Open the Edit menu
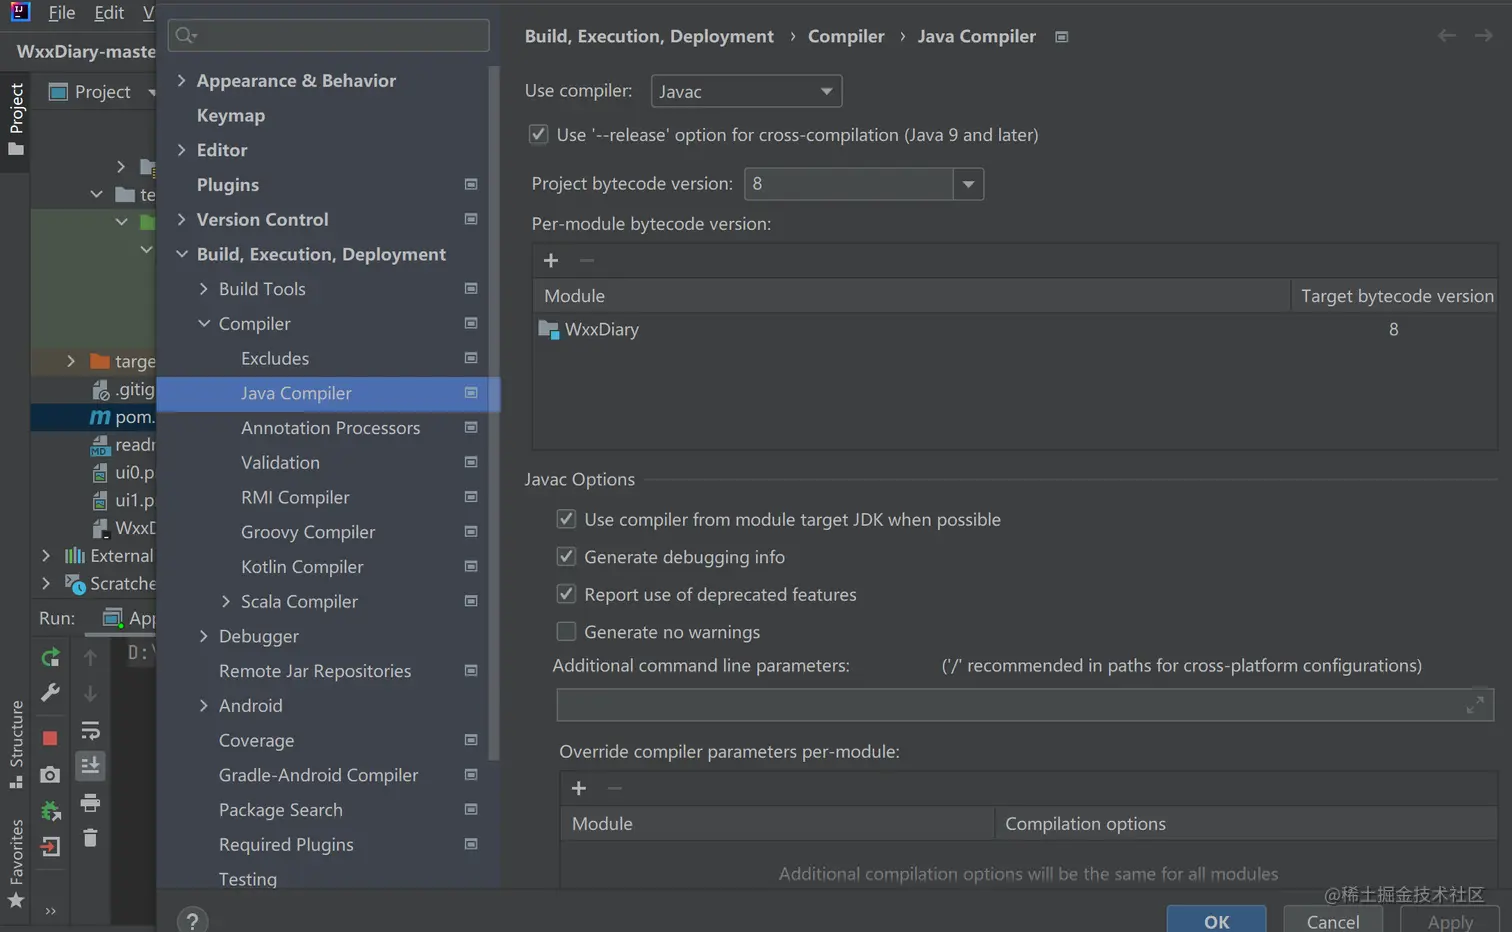Screen dimensions: 1512x932 tap(109, 13)
